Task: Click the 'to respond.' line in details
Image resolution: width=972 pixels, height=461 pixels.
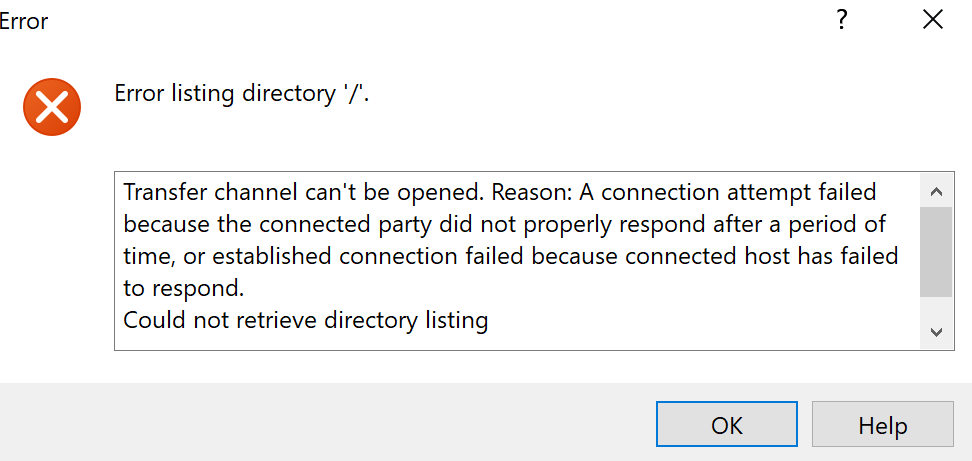Action: (x=183, y=289)
